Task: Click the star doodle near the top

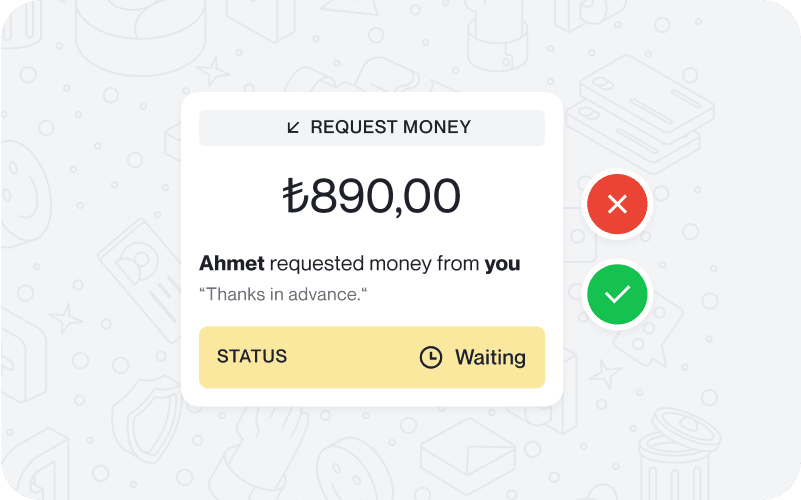Action: pos(213,71)
